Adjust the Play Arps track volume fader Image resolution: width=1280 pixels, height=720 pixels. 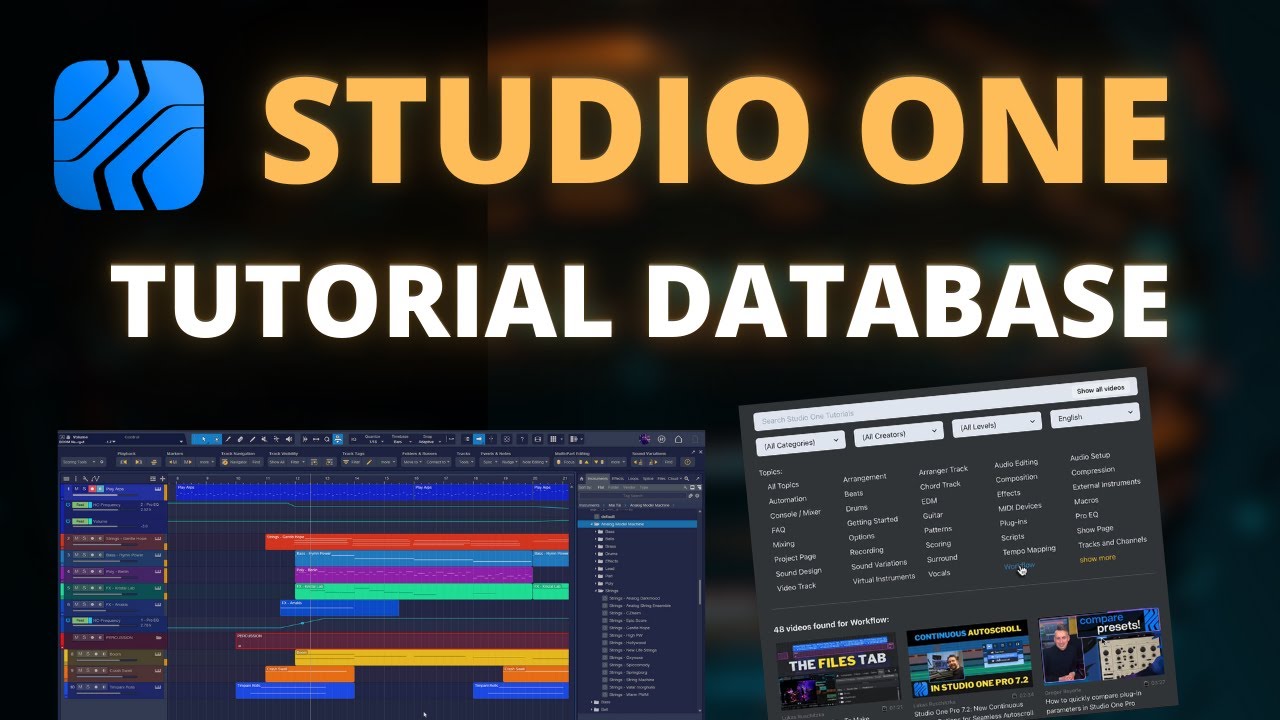105,495
